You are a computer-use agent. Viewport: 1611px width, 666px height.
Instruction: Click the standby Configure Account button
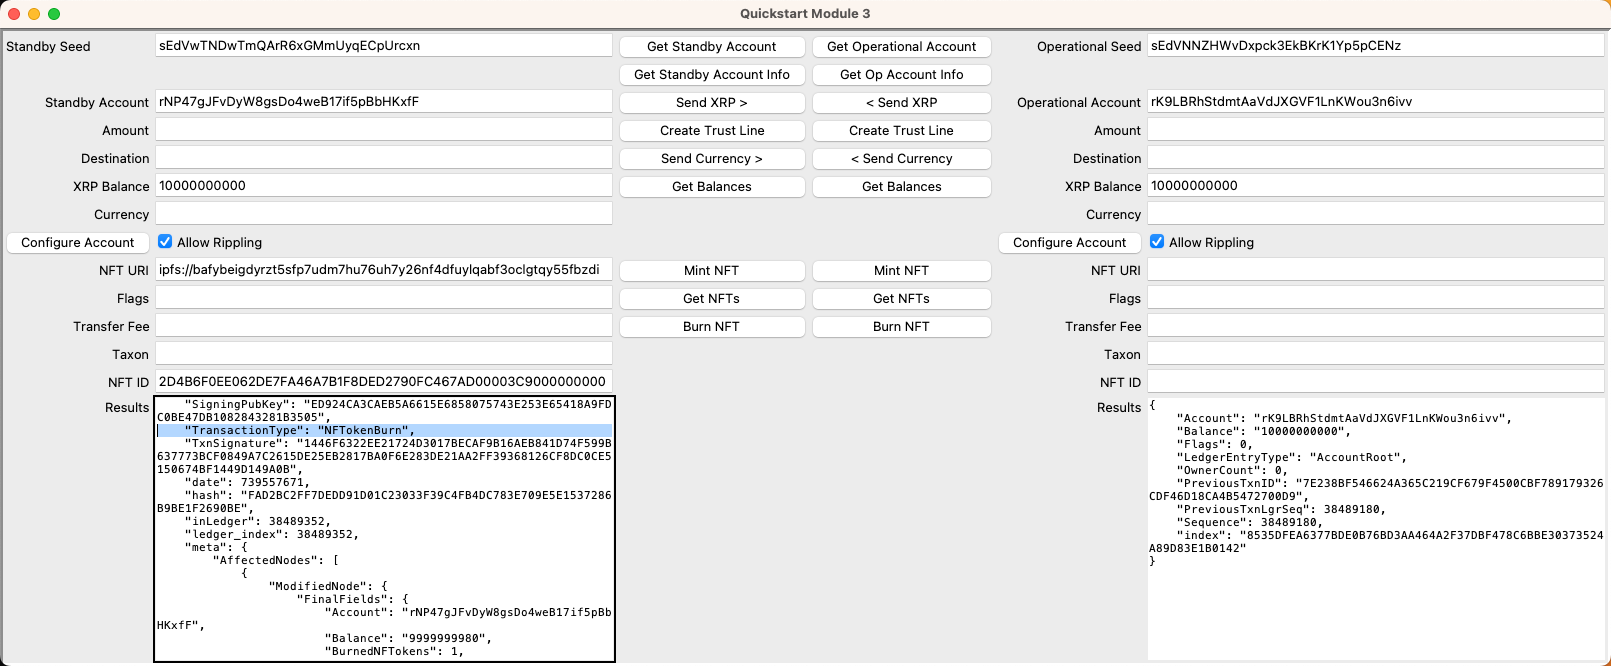tap(78, 243)
